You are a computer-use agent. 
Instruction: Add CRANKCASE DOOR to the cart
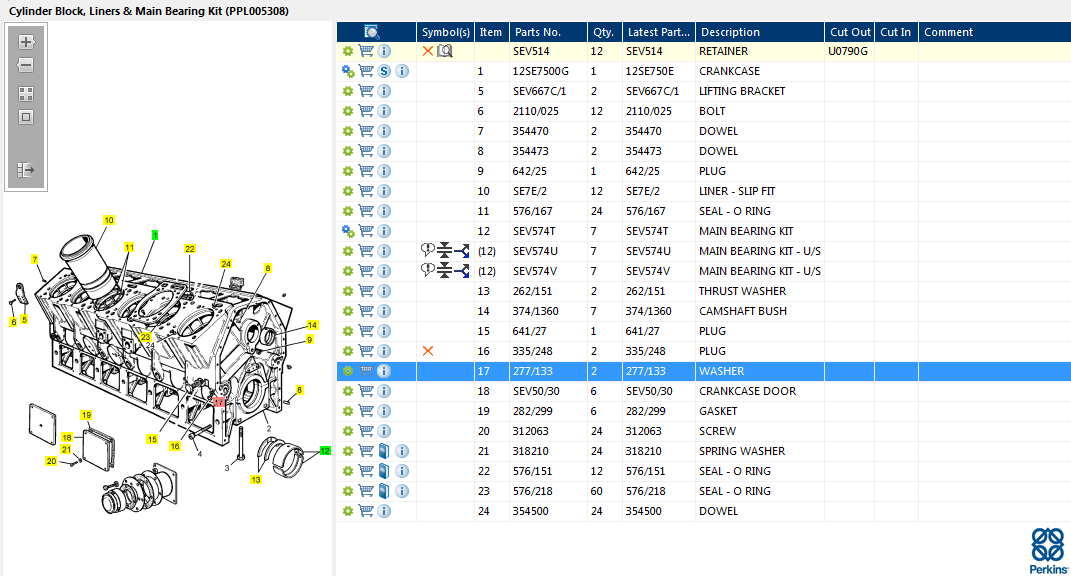[x=366, y=391]
